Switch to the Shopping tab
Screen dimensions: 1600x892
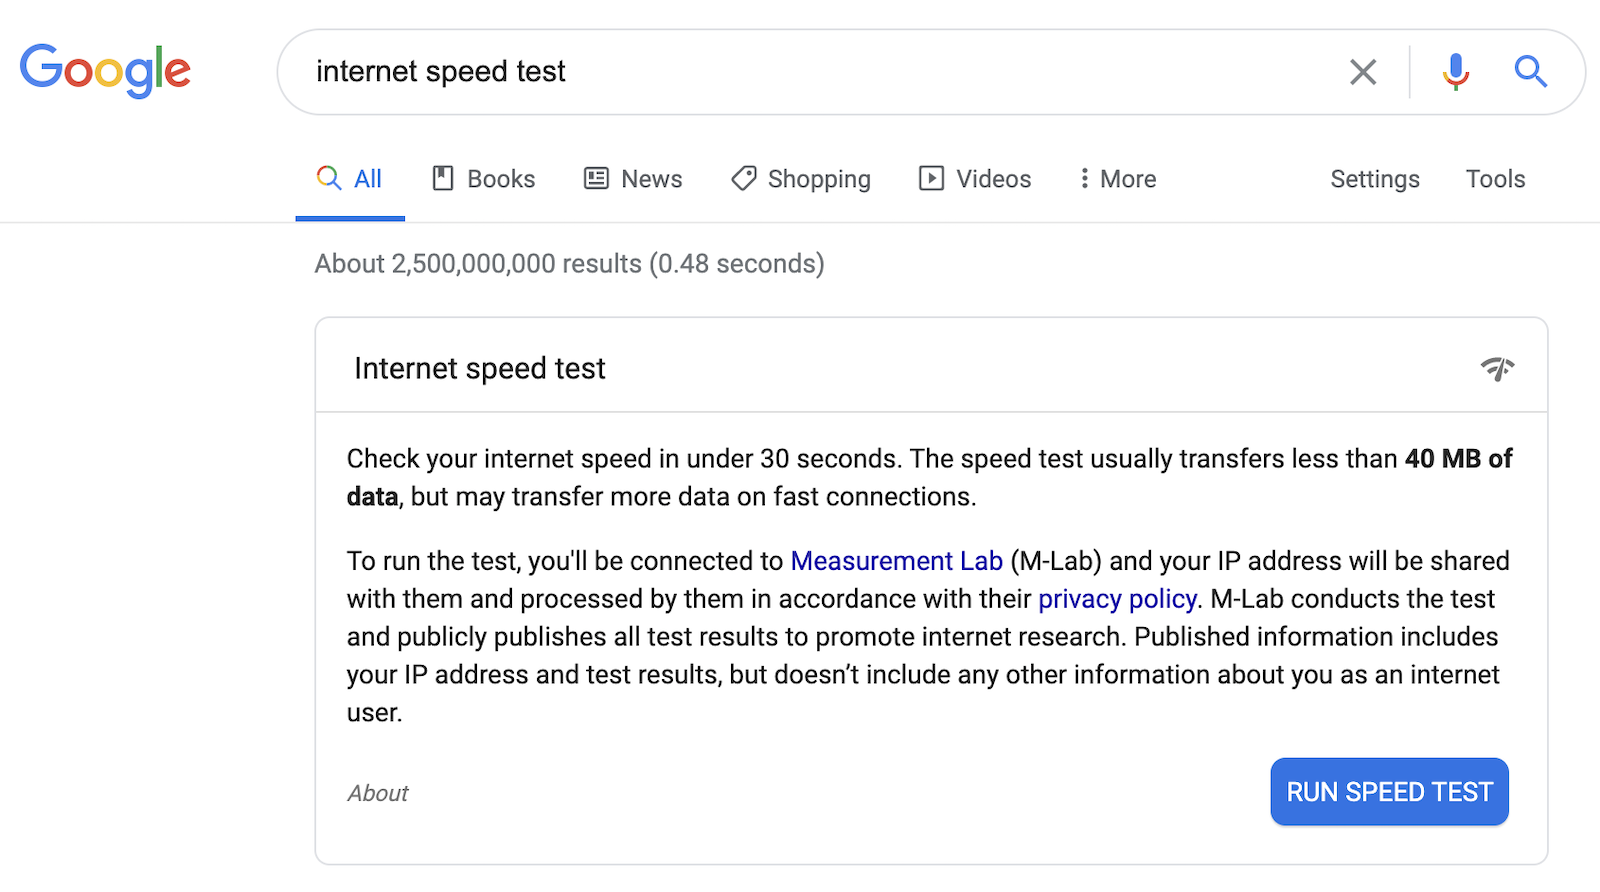[x=801, y=179]
